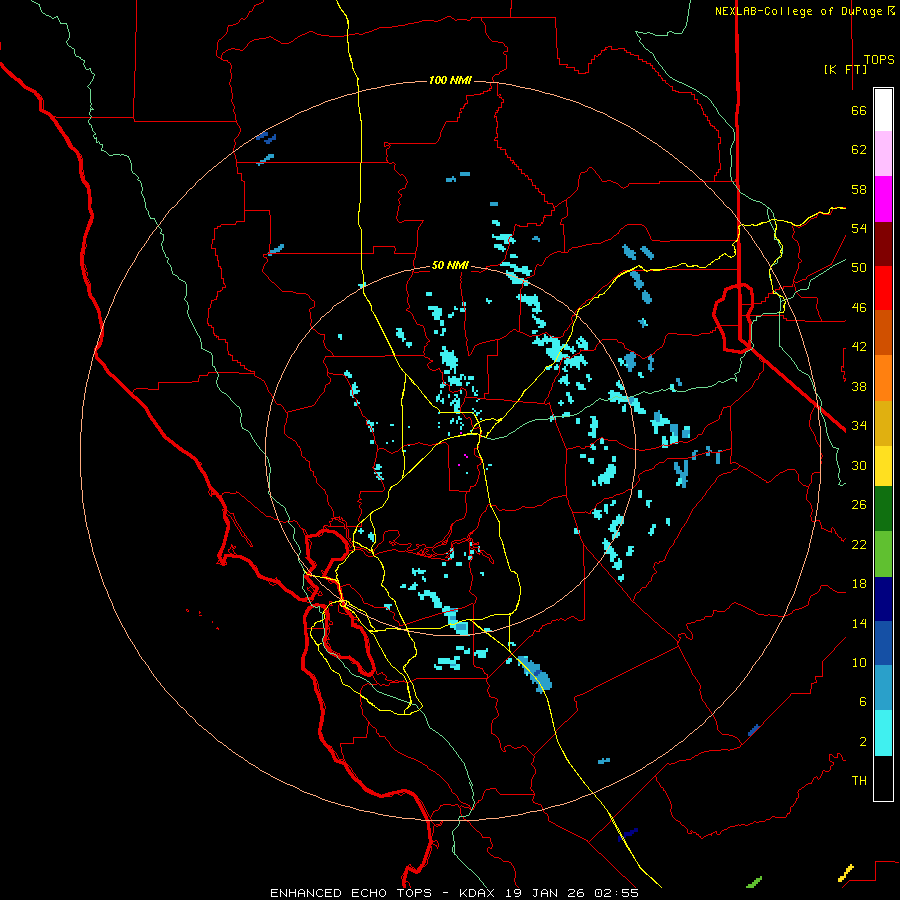Click the NEXLAB-College of DuPage credit text
This screenshot has height=900, width=900.
(x=804, y=11)
